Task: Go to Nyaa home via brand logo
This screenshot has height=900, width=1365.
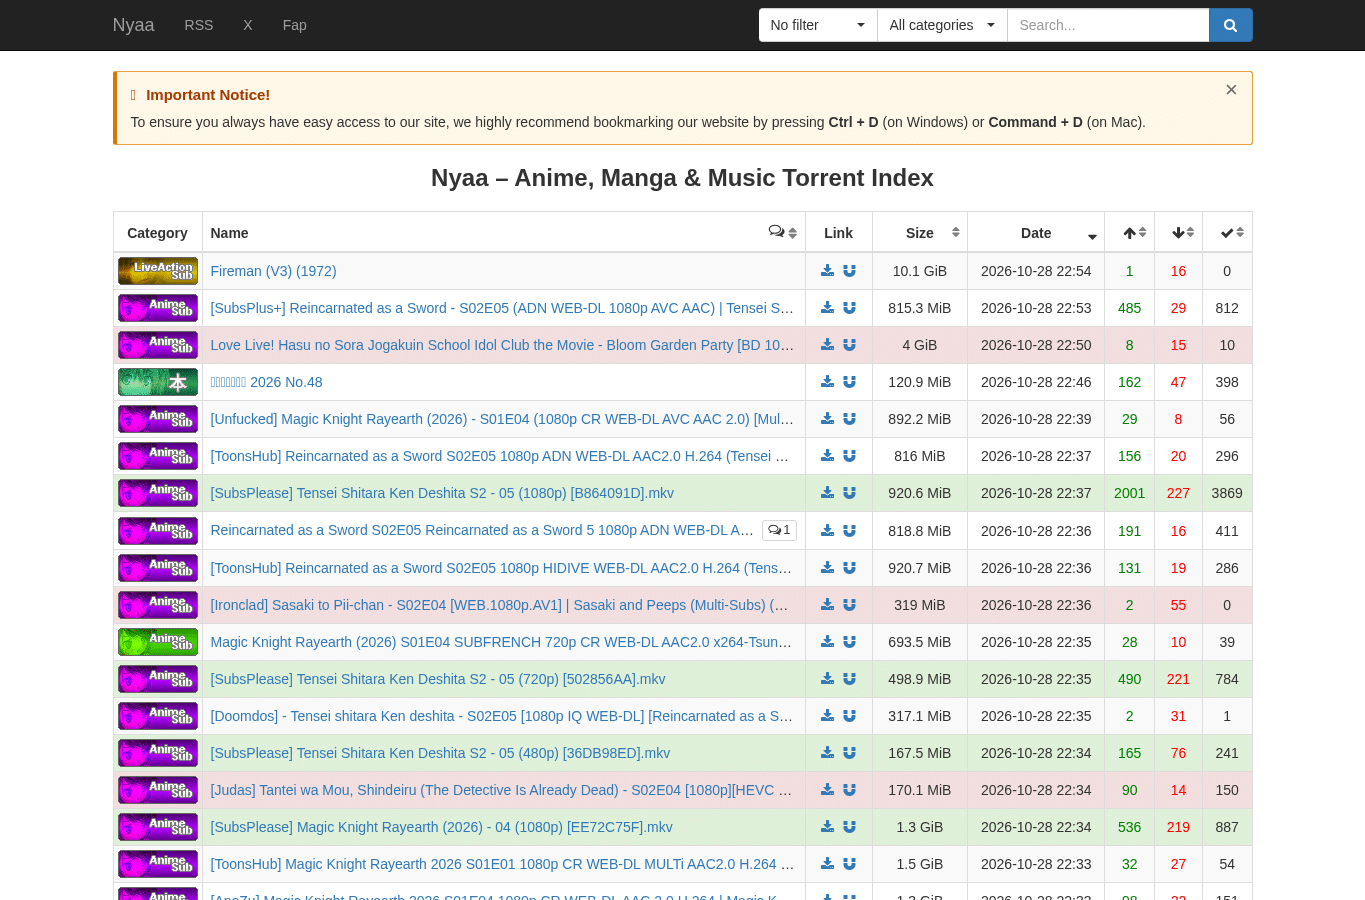Action: pyautogui.click(x=133, y=25)
